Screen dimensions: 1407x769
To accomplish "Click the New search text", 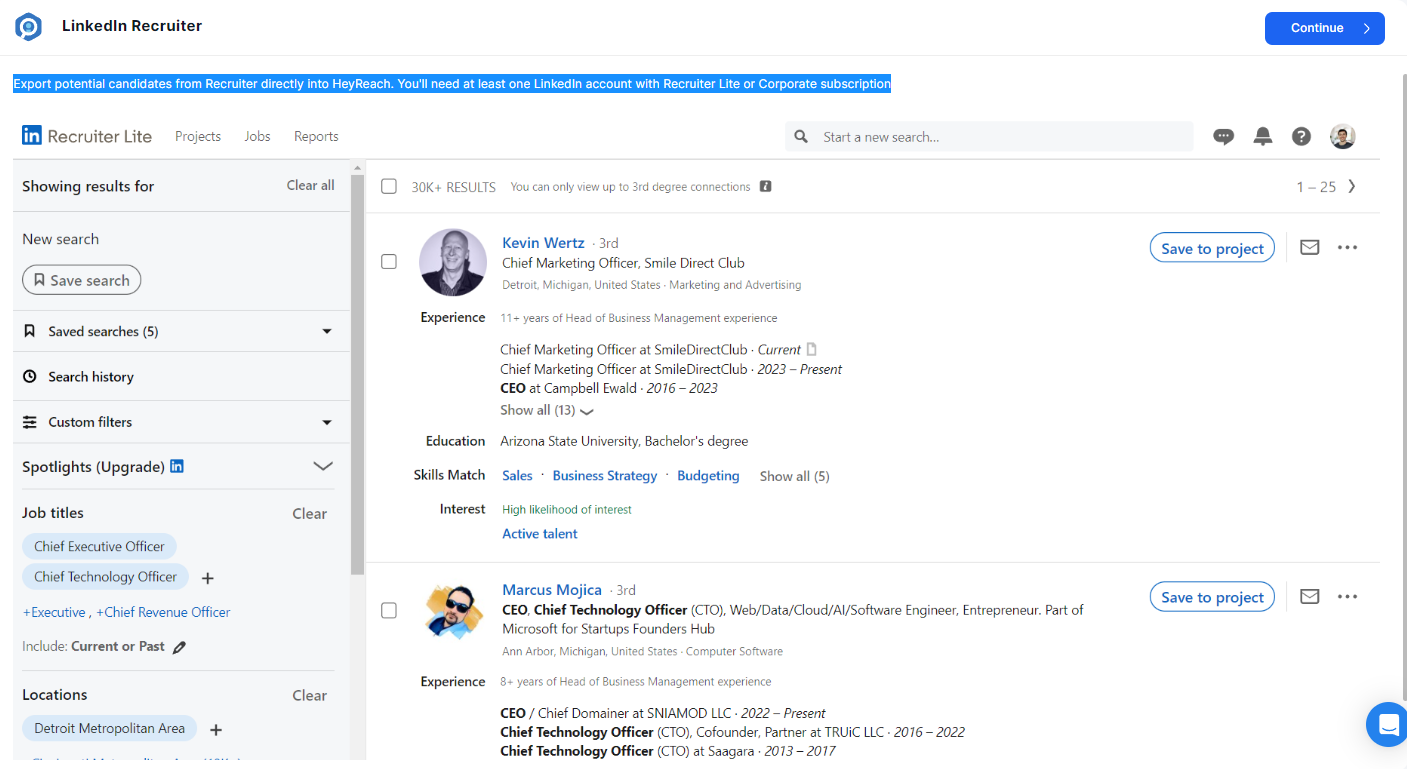I will (60, 239).
